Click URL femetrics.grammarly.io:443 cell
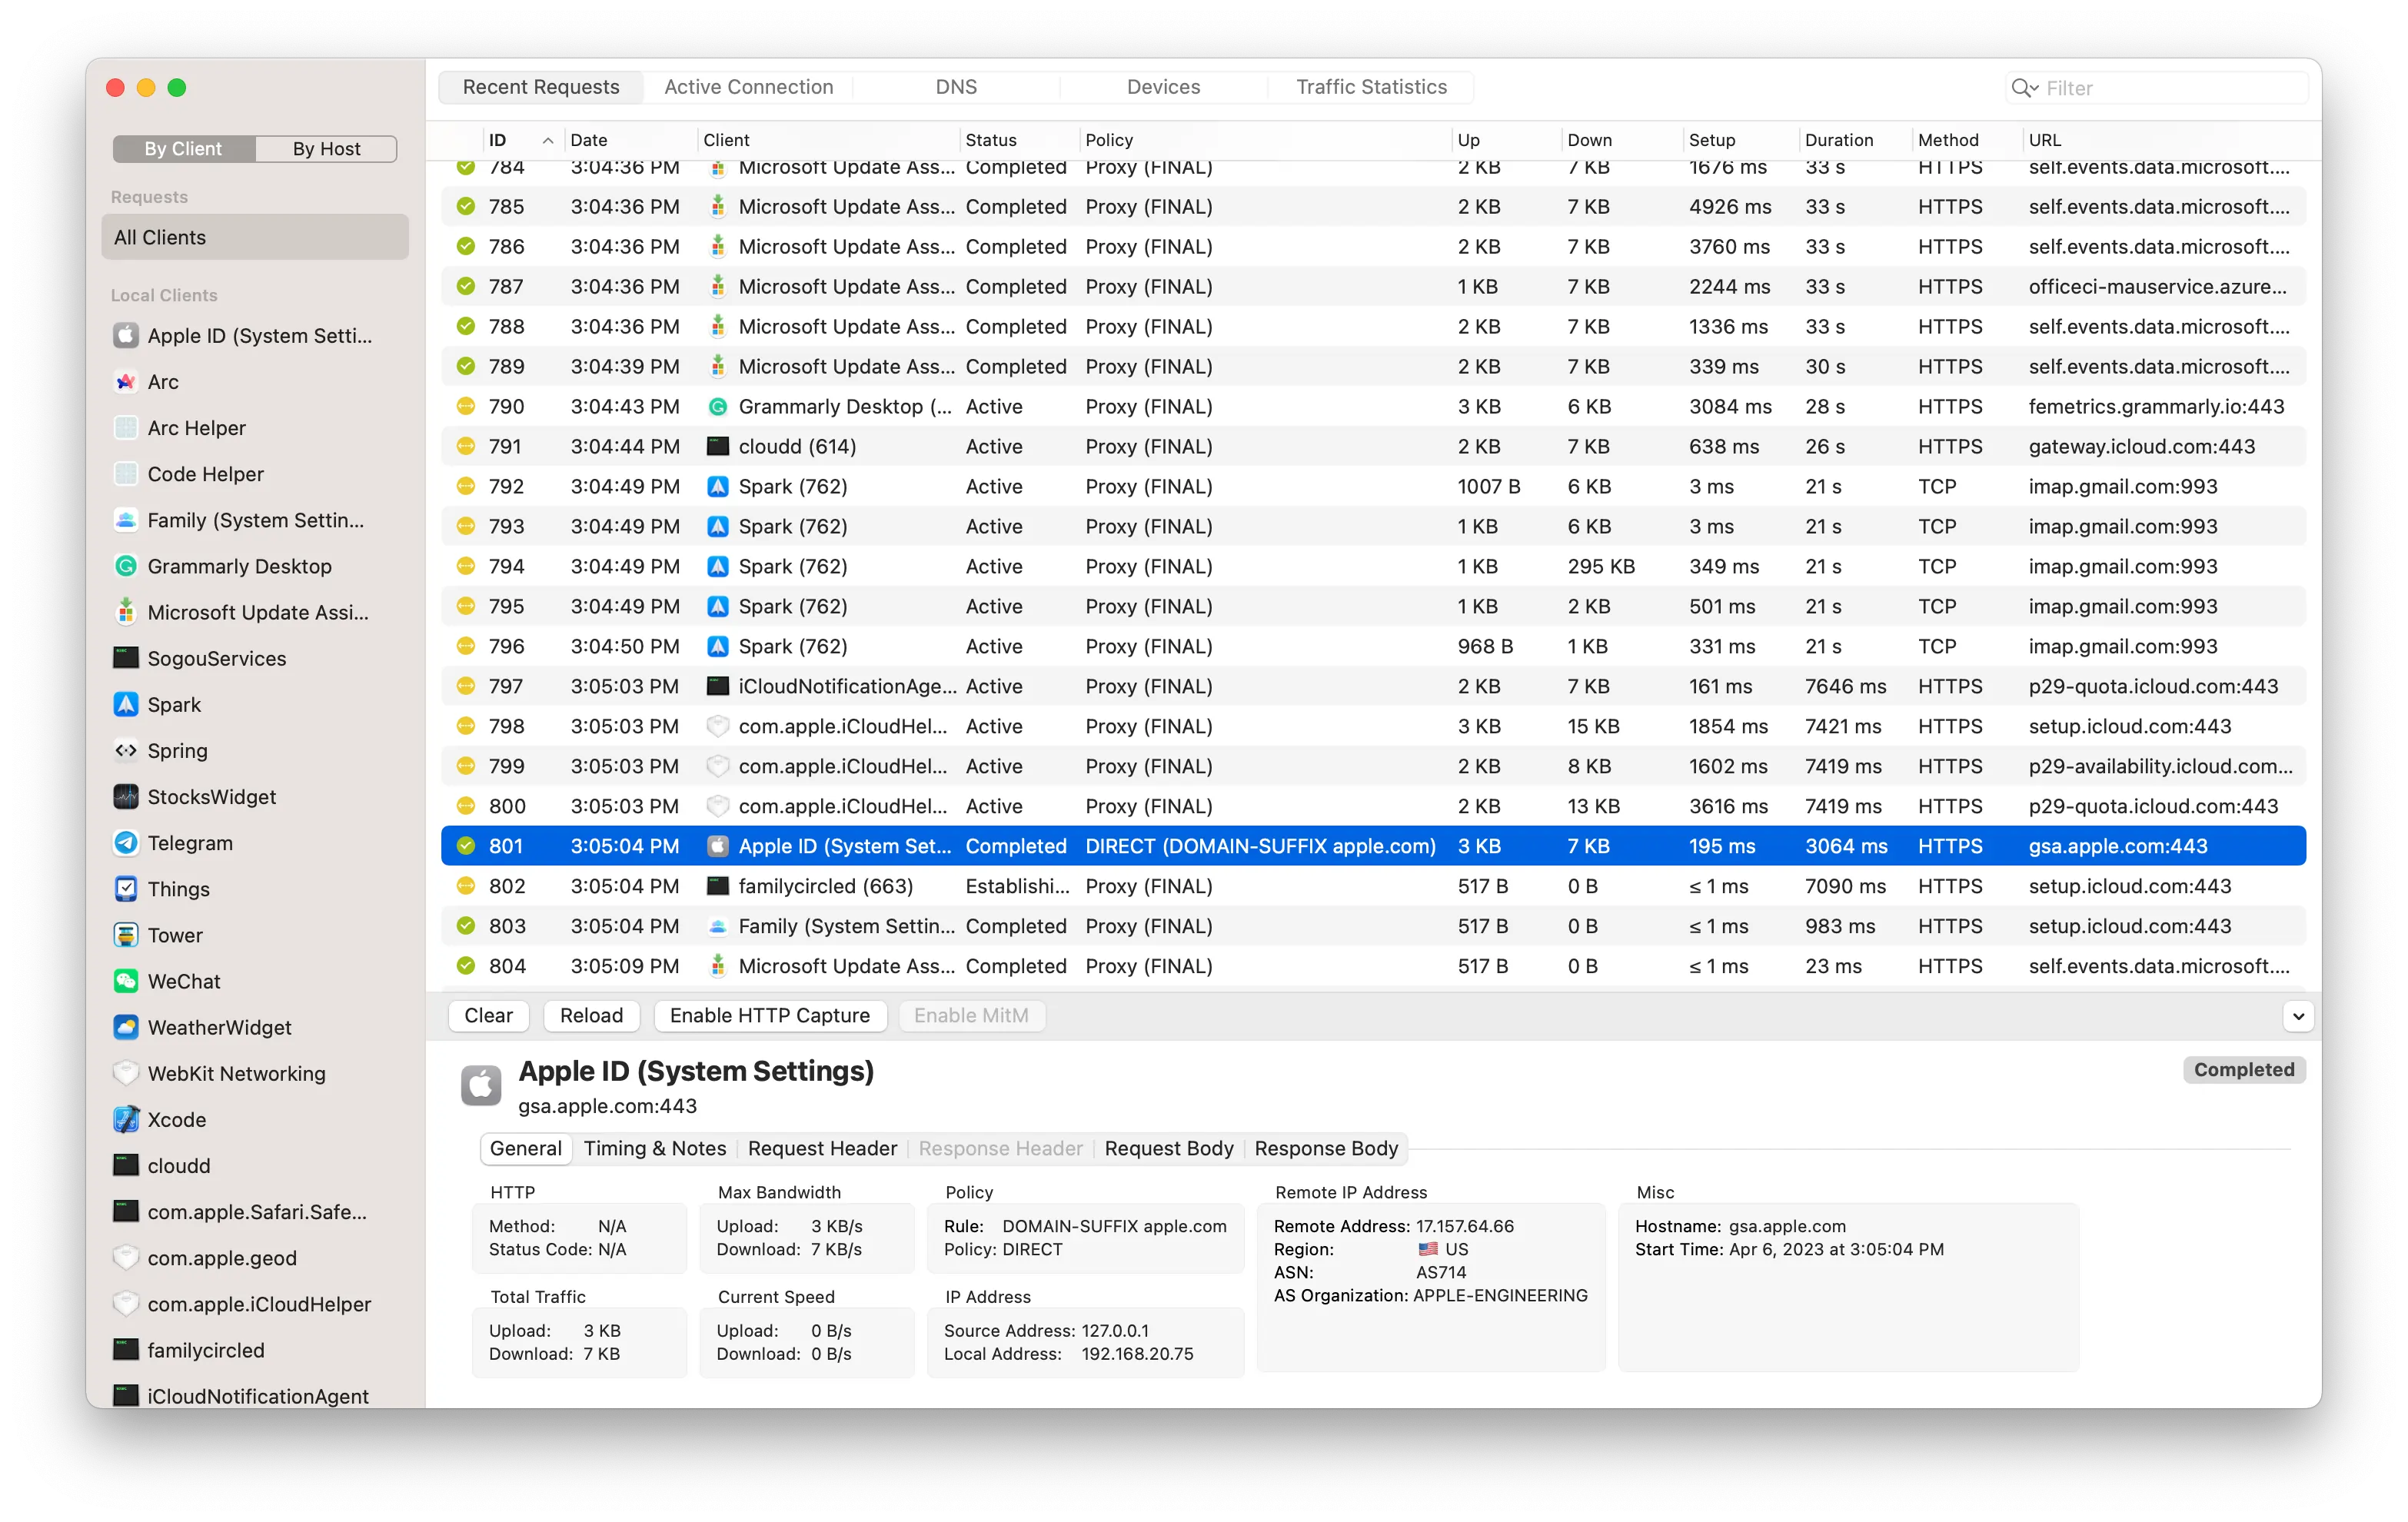This screenshot has width=2408, height=1522. pyautogui.click(x=2156, y=406)
